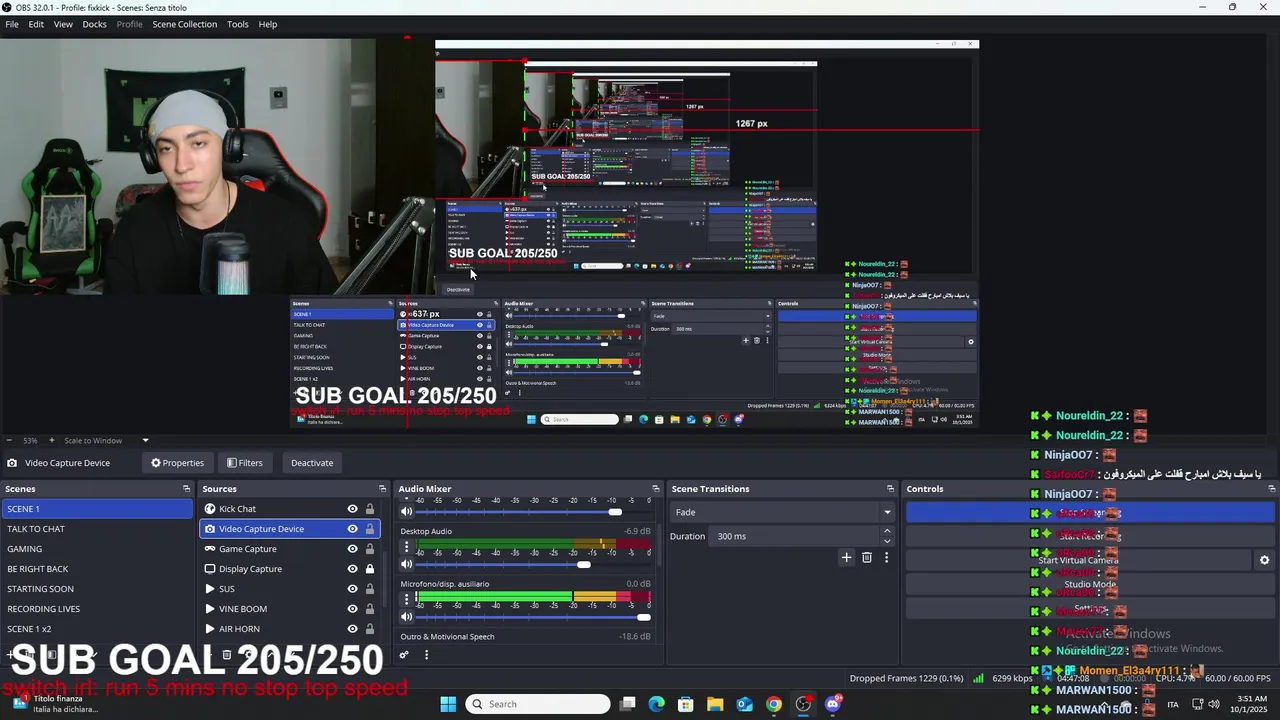Pop out the Scenes dock

(x=186, y=489)
